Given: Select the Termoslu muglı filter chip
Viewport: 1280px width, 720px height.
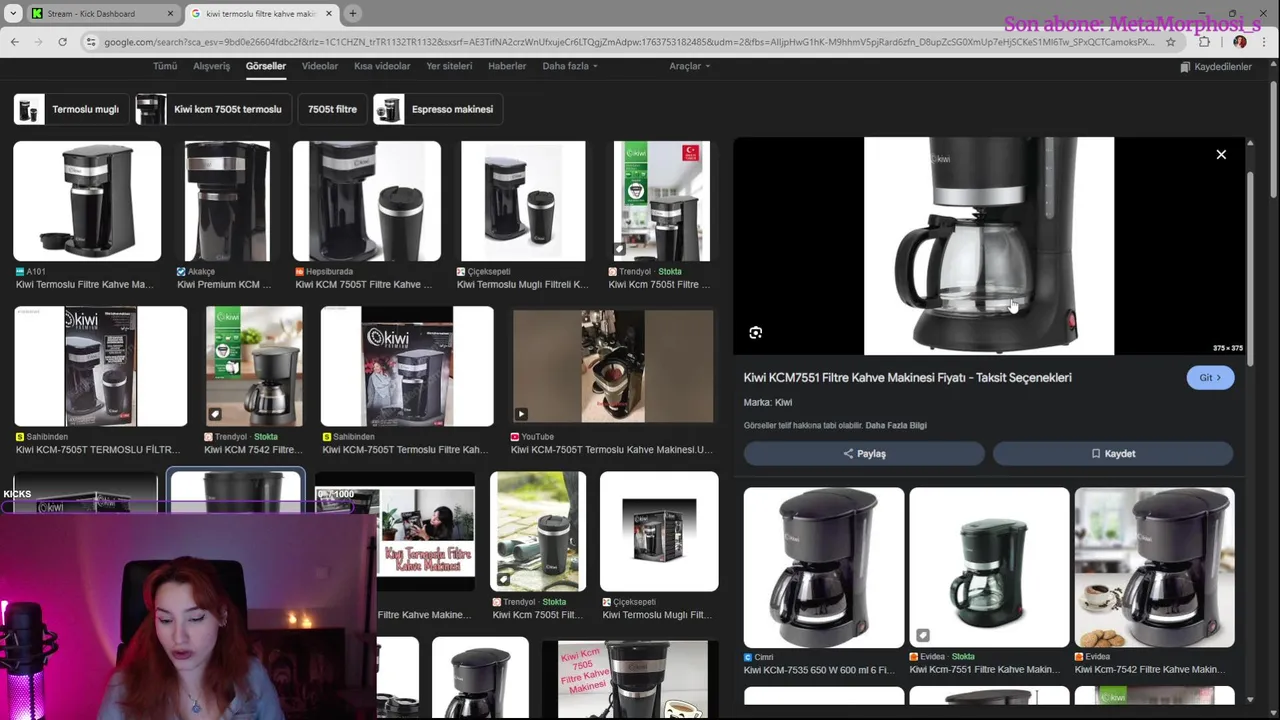Looking at the screenshot, I should (70, 109).
